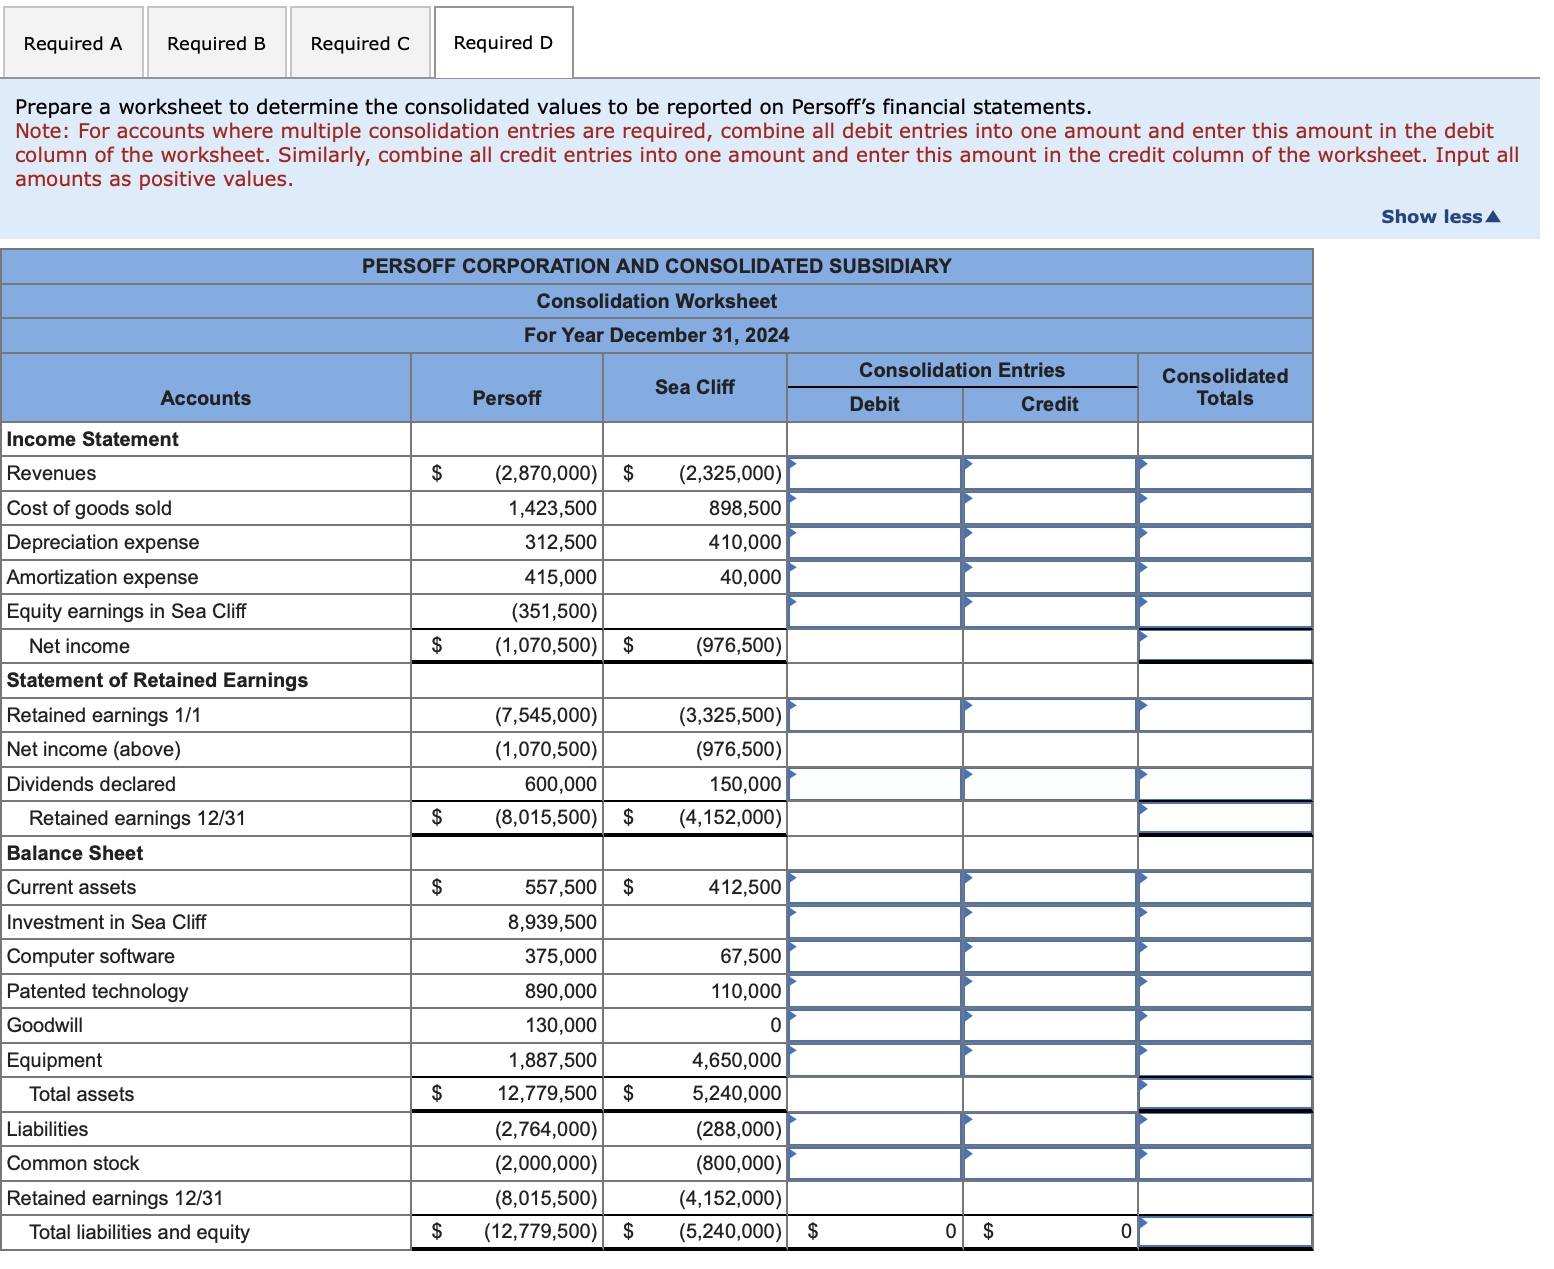Click the Consolidated Totals column header
The image size is (1554, 1269).
pyautogui.click(x=1225, y=387)
